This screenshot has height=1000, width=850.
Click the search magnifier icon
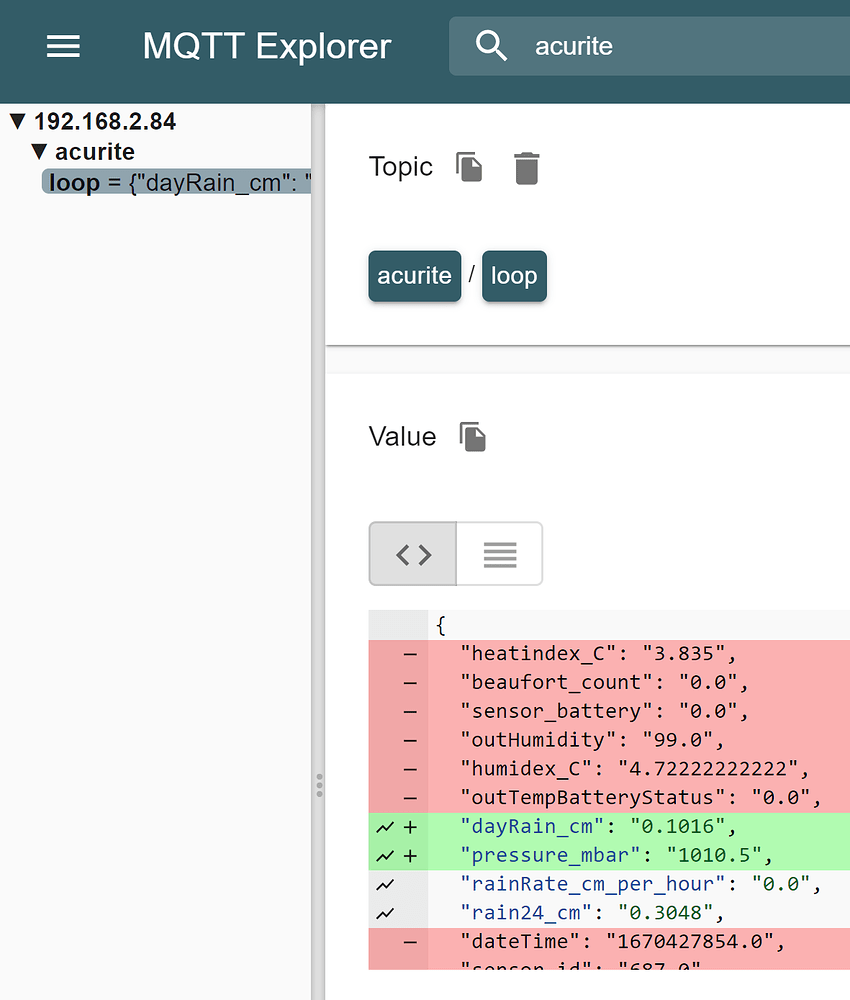click(x=491, y=45)
